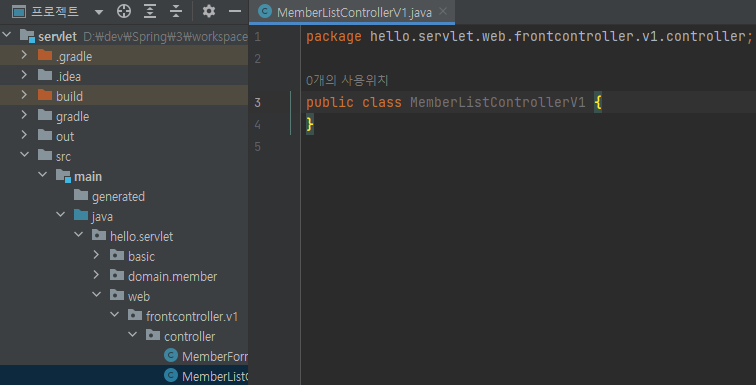Click the project window icon beside 프로젝트
This screenshot has width=756, height=385.
pyautogui.click(x=18, y=12)
